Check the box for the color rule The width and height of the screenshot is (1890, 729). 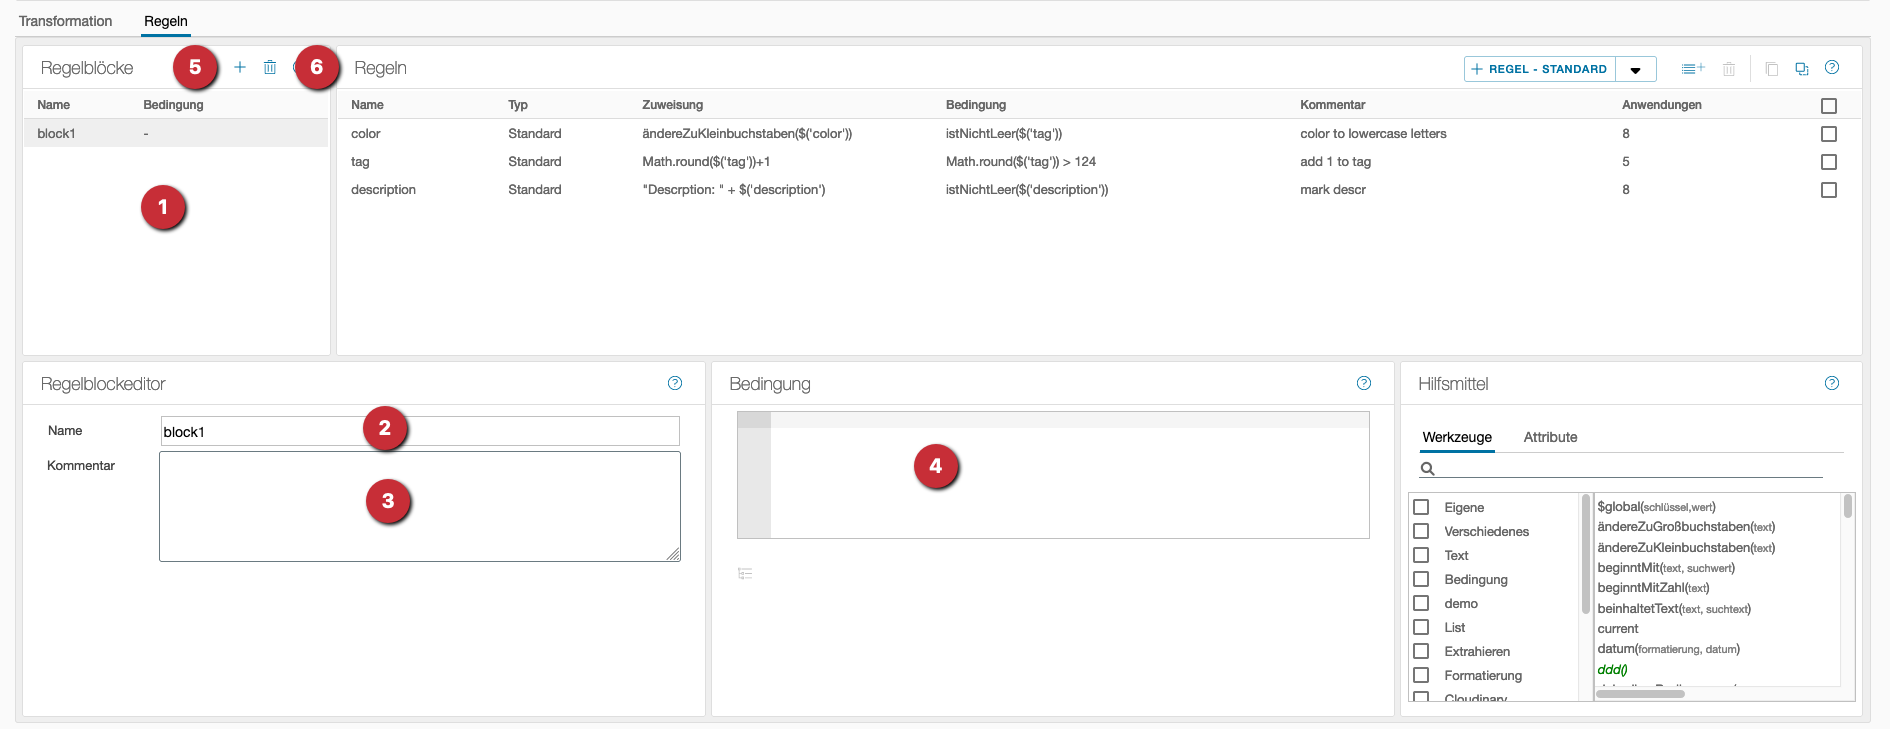pyautogui.click(x=1829, y=134)
